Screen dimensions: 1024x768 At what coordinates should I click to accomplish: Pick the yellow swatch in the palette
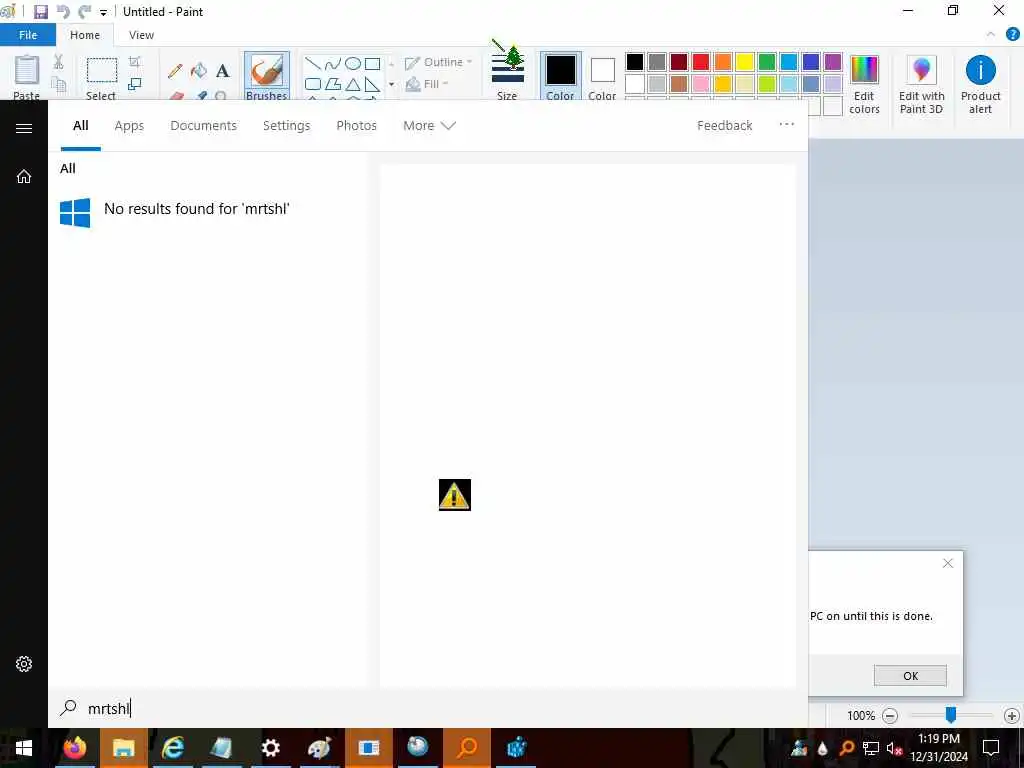pyautogui.click(x=744, y=62)
